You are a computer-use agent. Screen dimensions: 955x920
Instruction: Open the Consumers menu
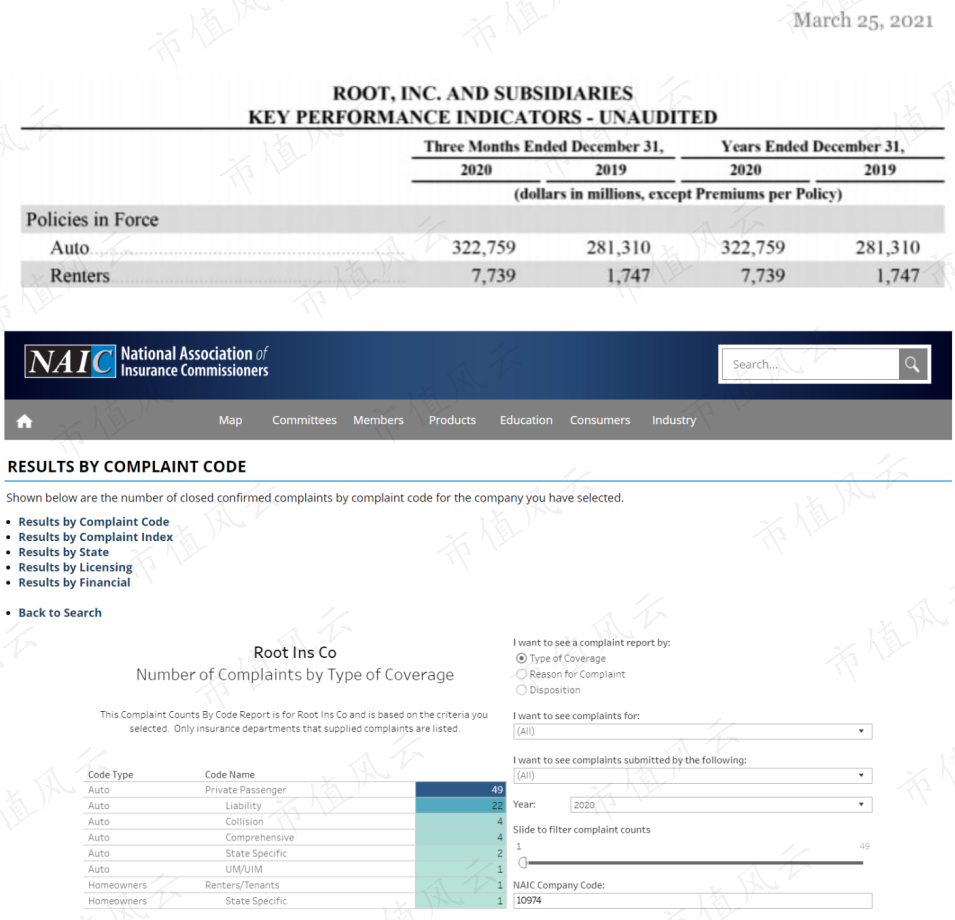click(600, 420)
